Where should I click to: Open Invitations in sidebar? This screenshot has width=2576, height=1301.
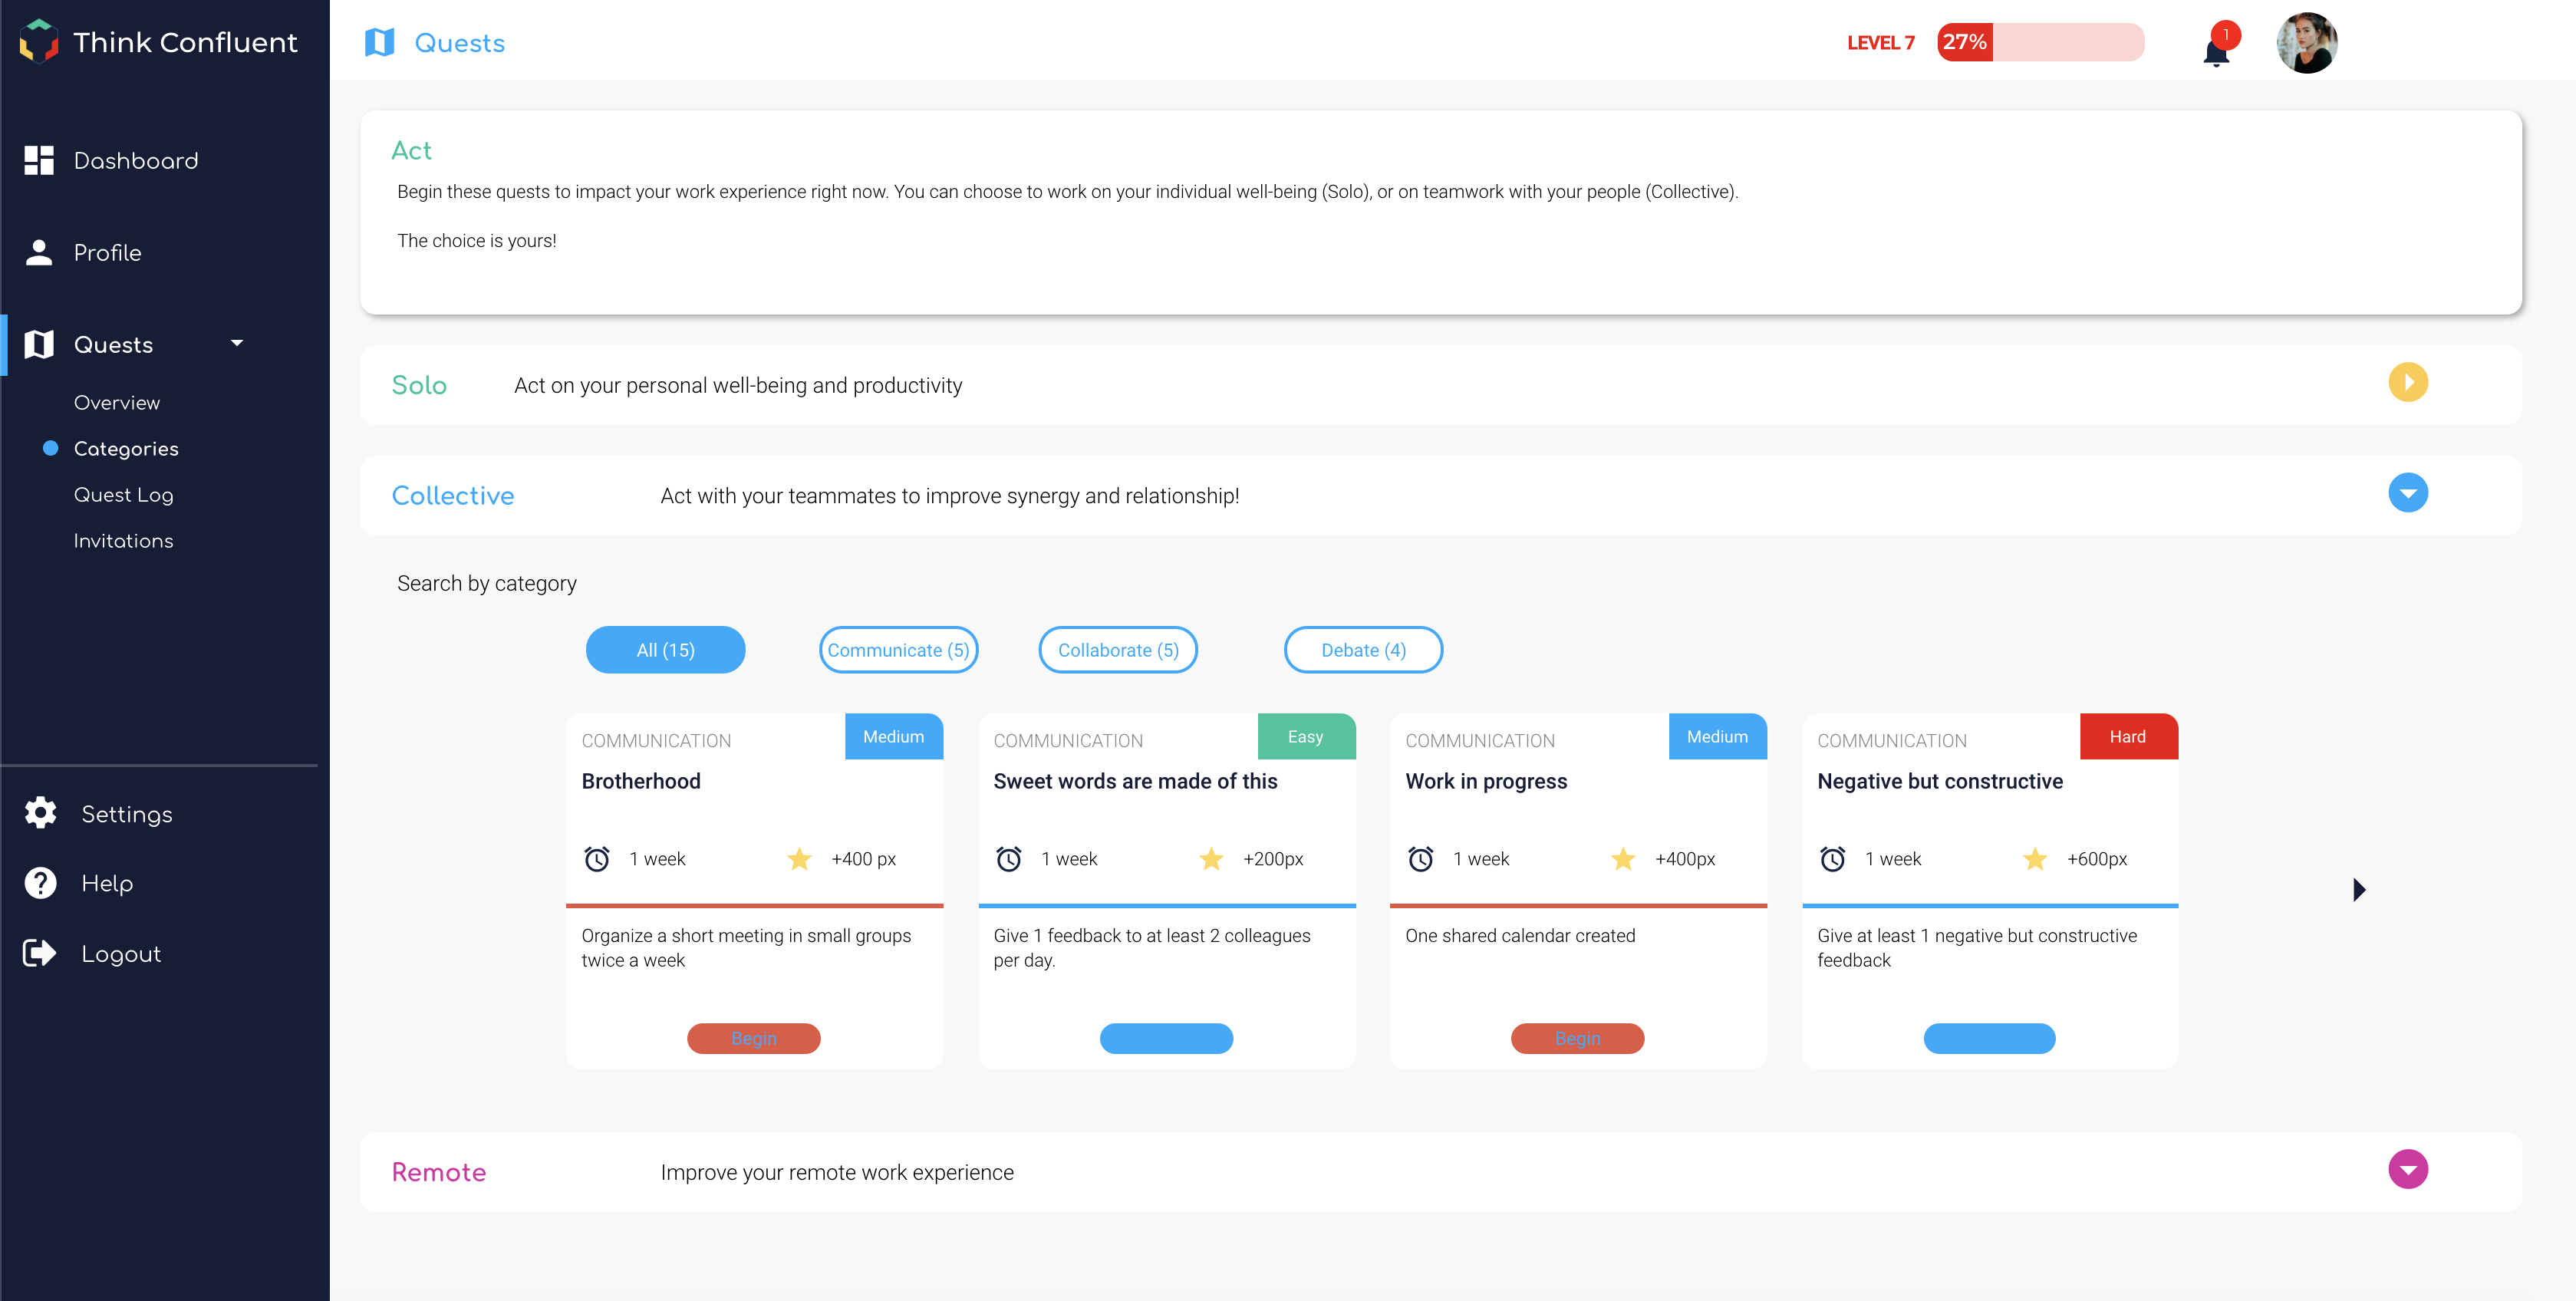pos(123,541)
